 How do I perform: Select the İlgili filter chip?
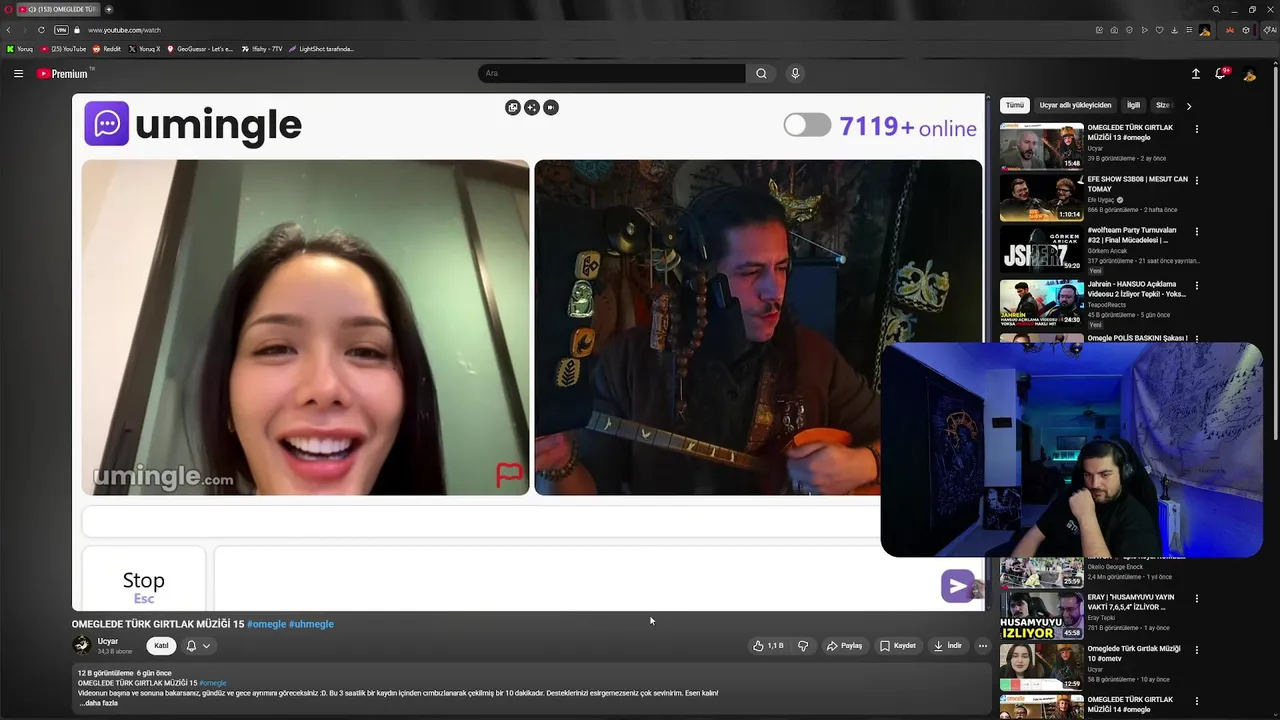pyautogui.click(x=1133, y=105)
